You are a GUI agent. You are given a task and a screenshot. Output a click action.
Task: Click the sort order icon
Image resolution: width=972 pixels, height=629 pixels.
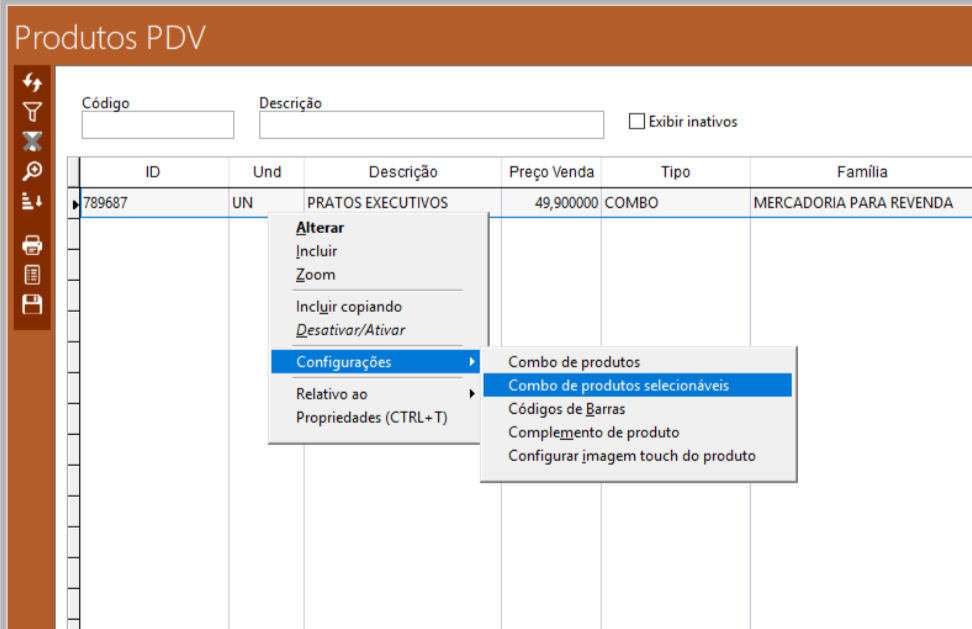(32, 201)
